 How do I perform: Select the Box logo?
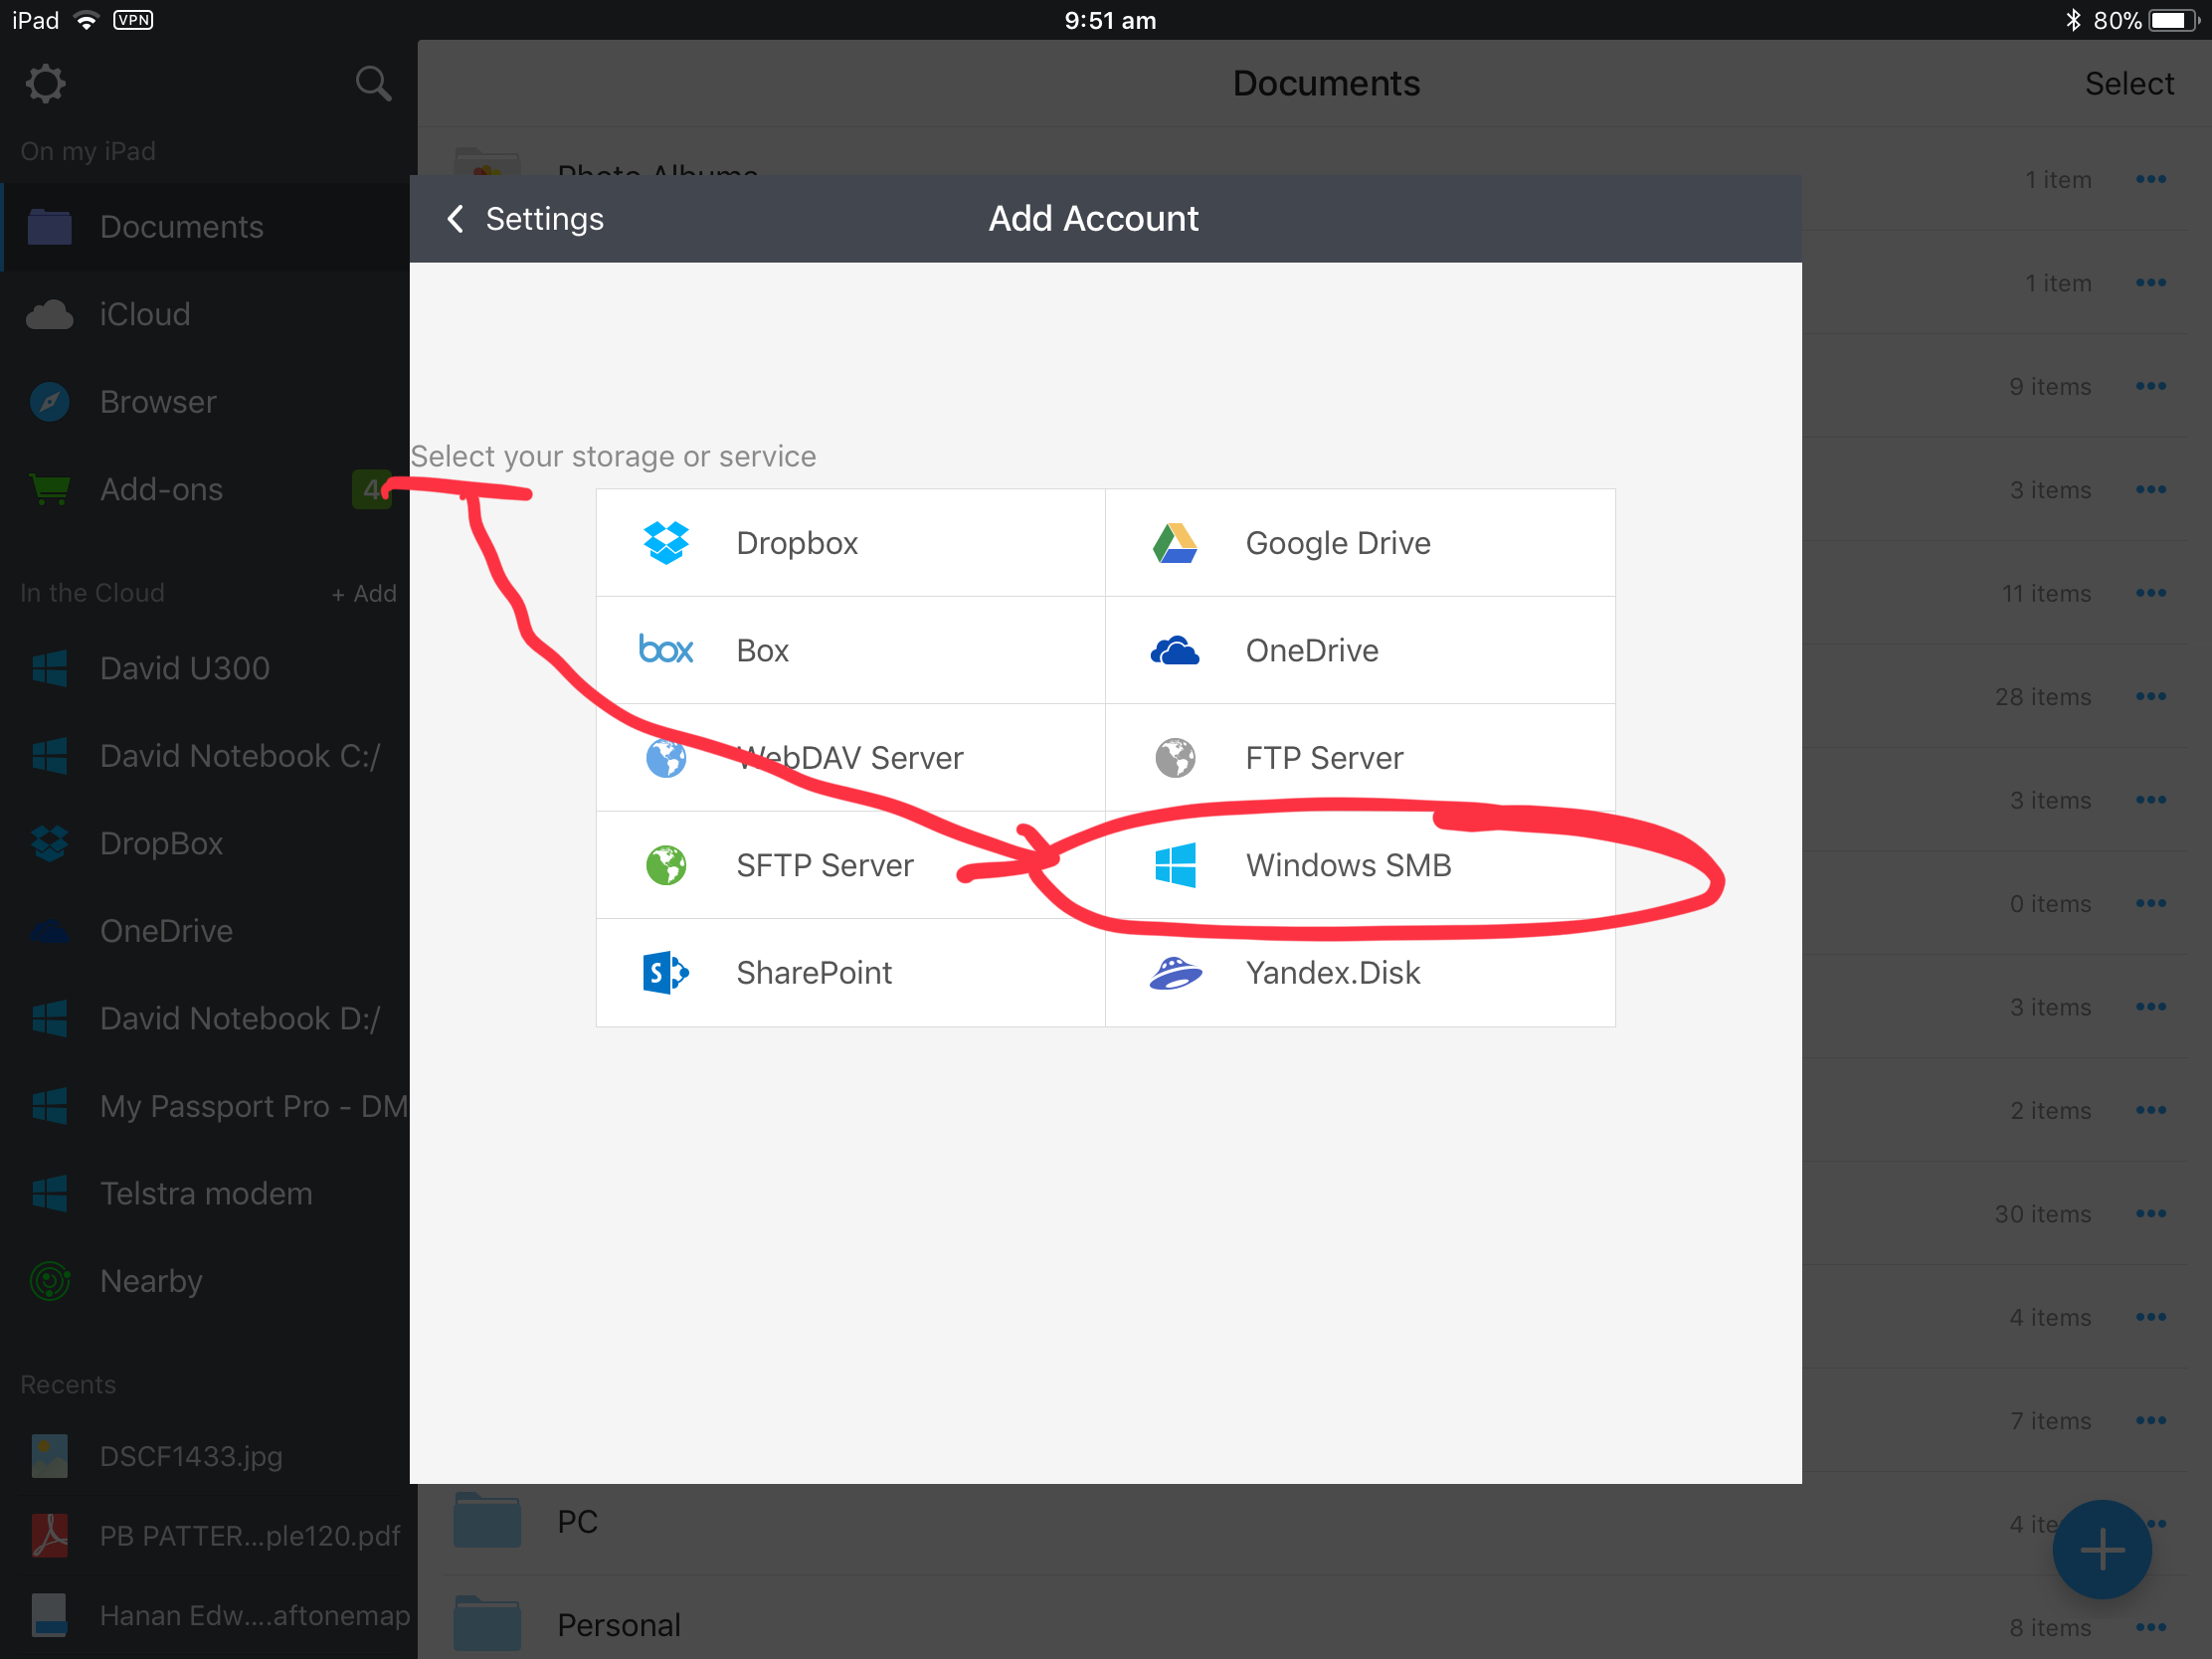click(x=665, y=650)
